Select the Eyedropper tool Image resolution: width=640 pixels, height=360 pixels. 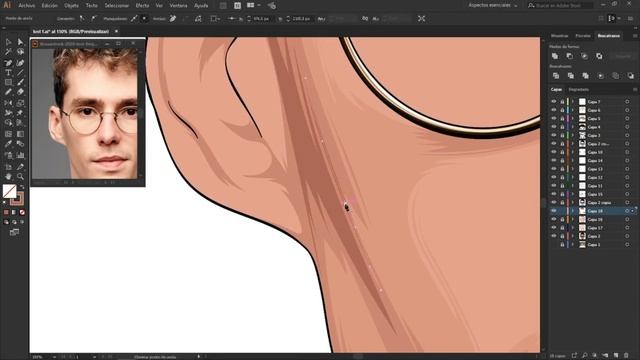click(x=8, y=144)
